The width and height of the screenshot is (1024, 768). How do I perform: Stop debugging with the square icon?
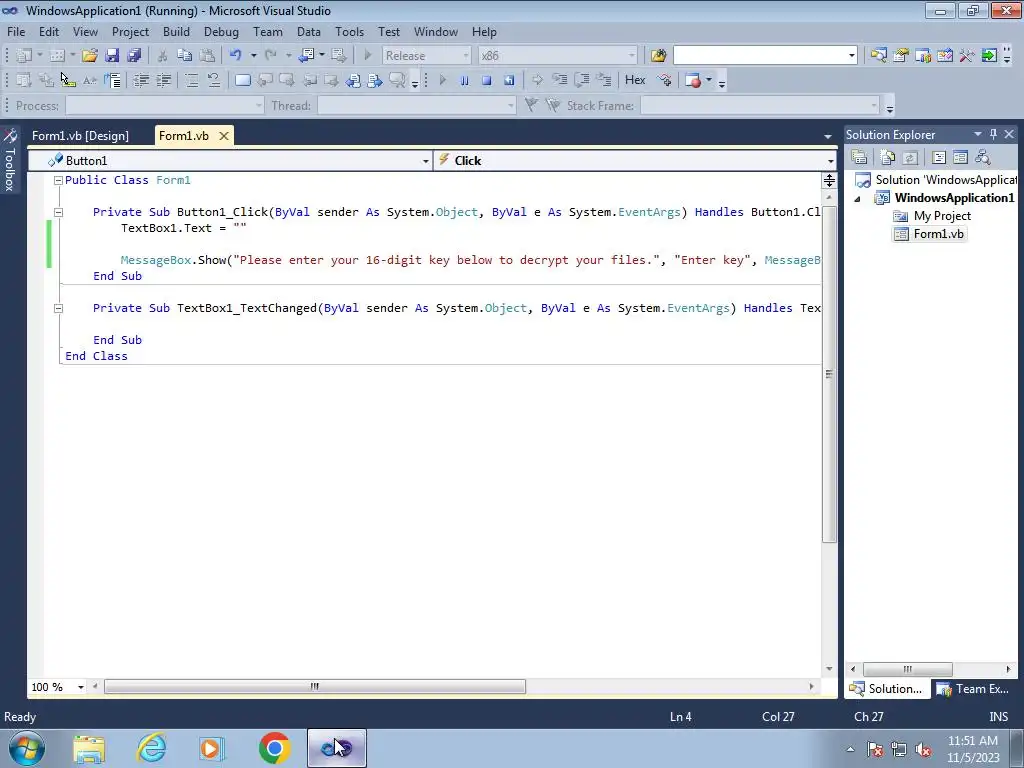[487, 80]
